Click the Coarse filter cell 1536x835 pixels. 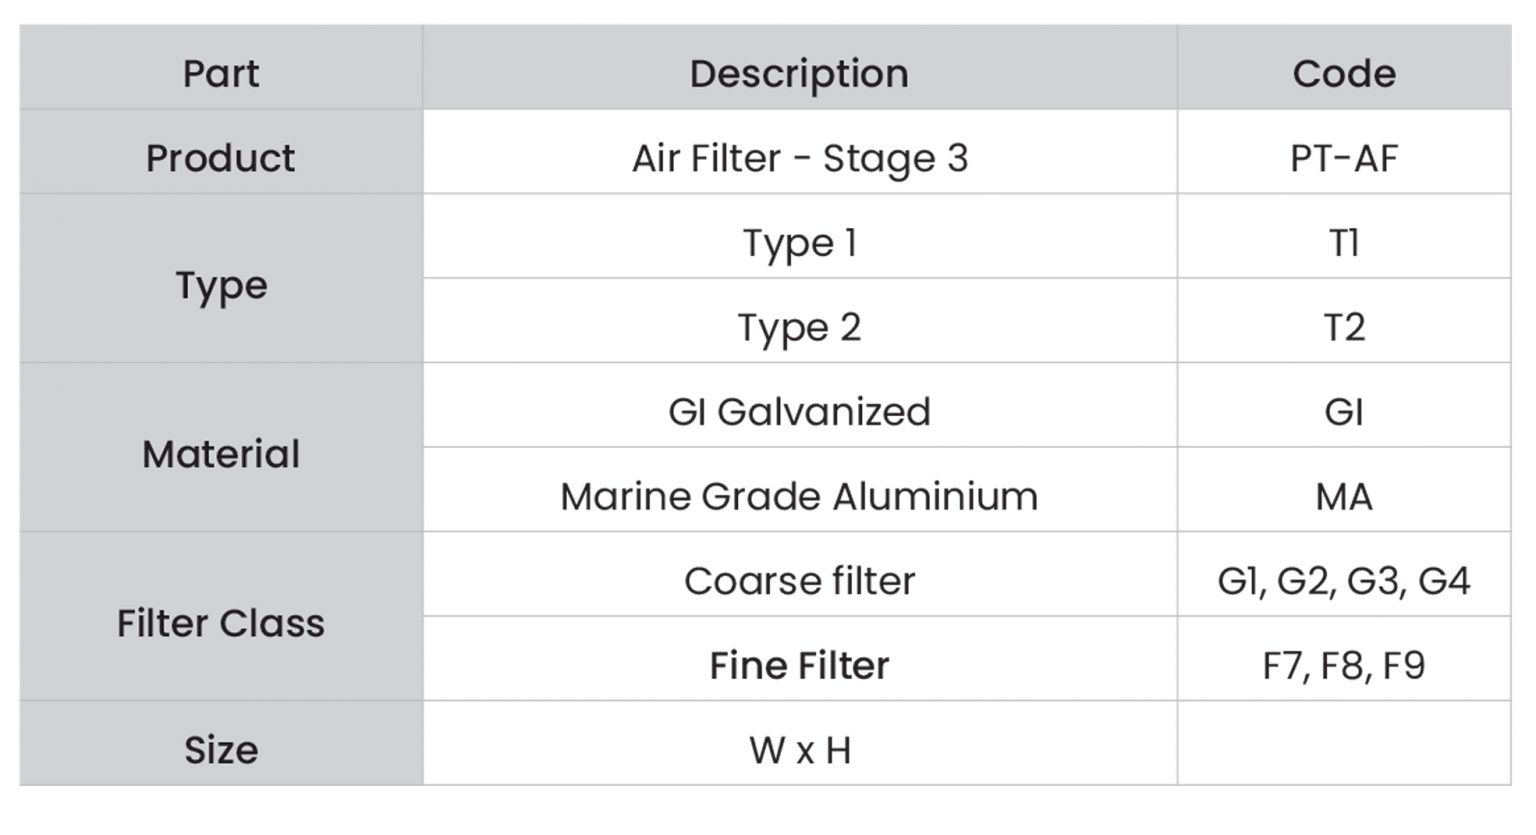[800, 575]
